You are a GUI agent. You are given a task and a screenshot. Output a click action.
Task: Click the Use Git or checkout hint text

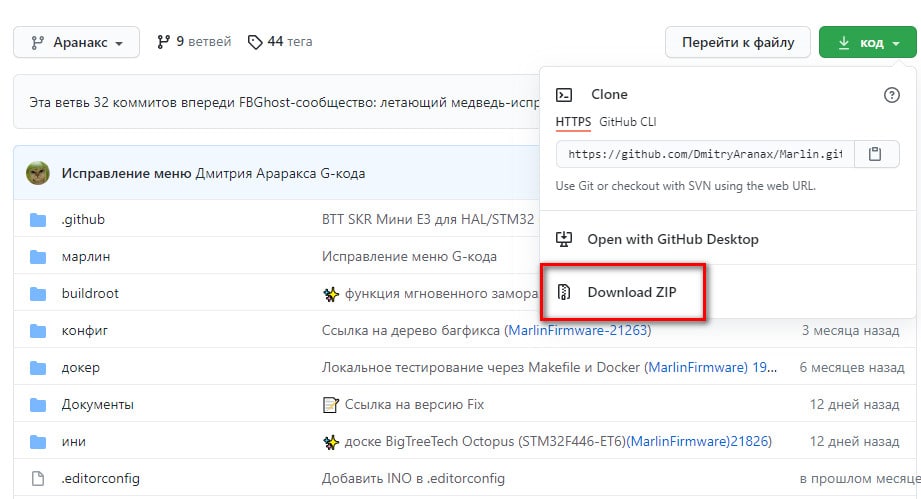coord(685,186)
